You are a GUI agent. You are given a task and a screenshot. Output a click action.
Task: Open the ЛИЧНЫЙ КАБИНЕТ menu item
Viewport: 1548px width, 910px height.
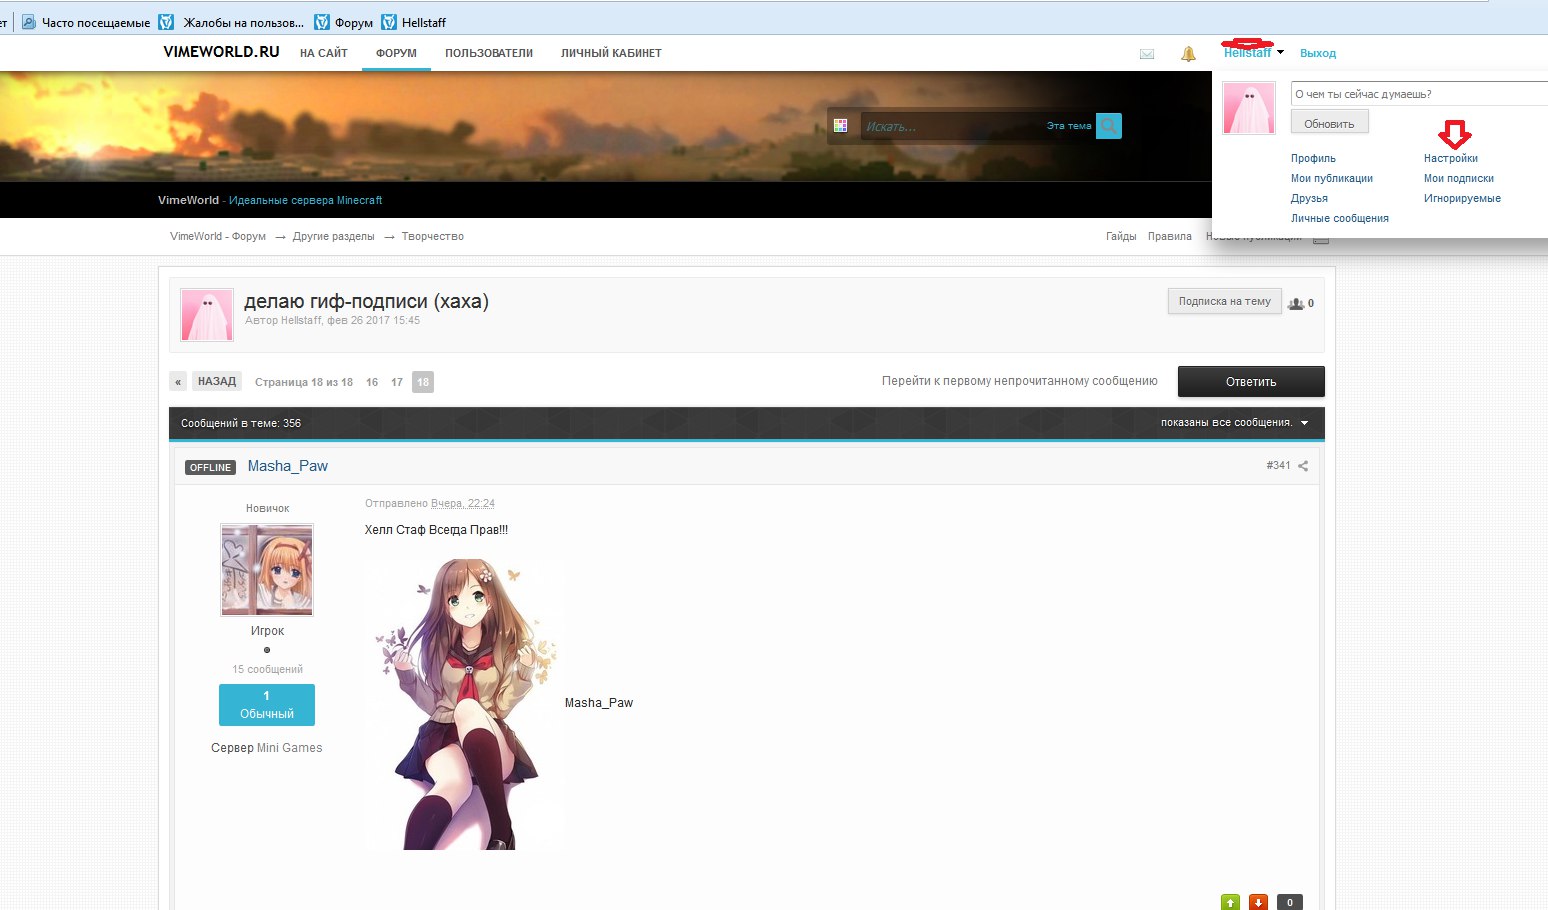click(611, 53)
